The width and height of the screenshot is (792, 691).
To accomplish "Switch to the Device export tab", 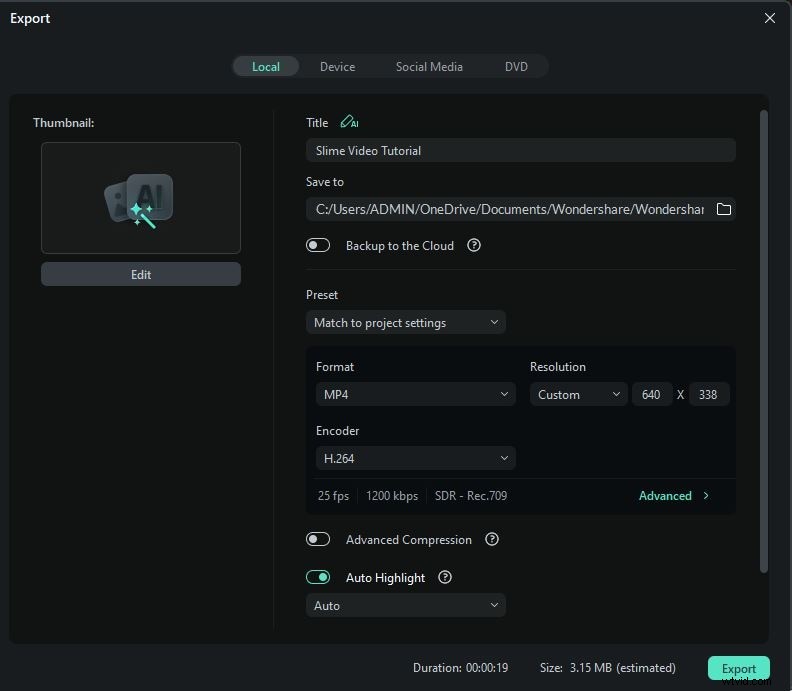I will (337, 67).
